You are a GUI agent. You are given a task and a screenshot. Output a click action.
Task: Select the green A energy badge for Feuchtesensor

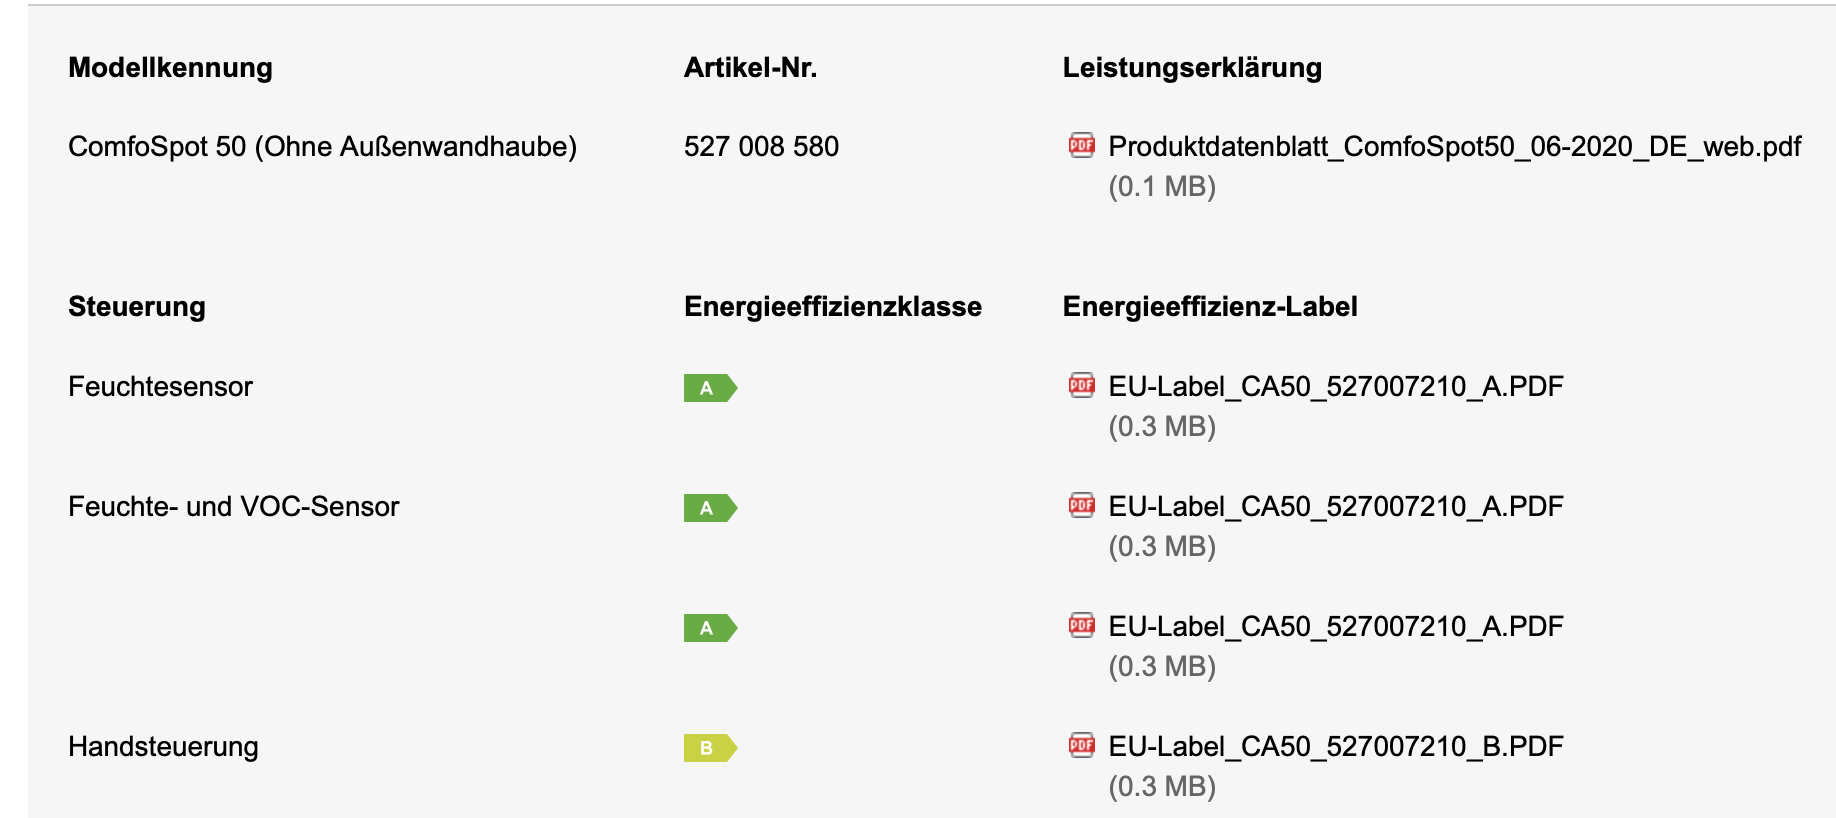[x=710, y=388]
